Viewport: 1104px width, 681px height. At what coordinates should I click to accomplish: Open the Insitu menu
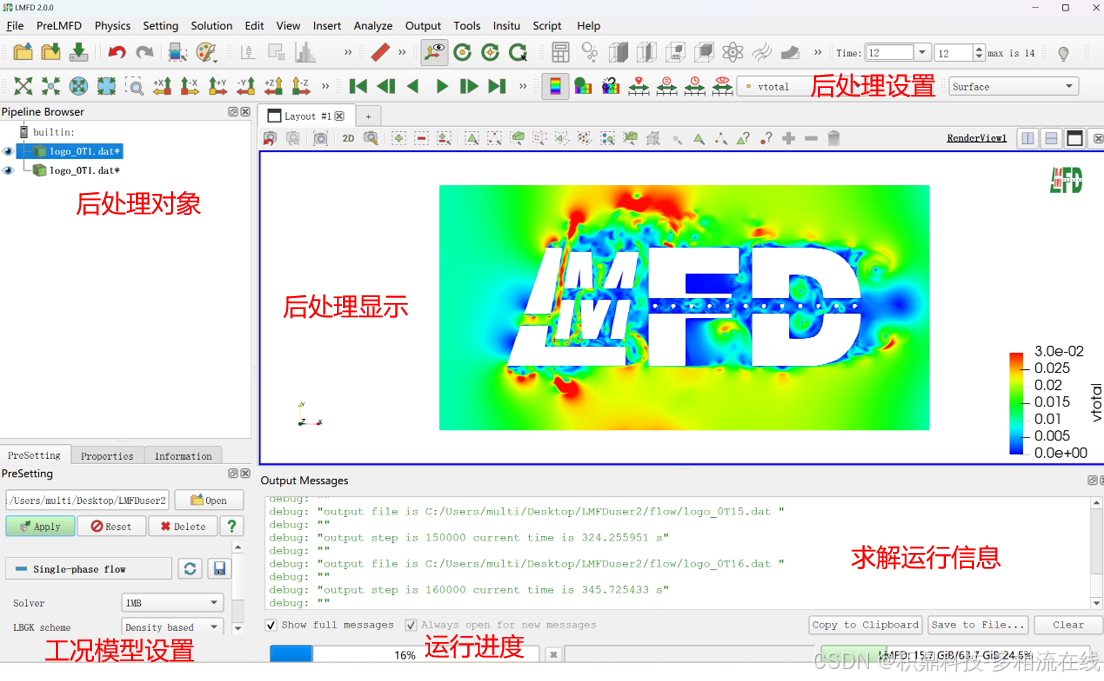tap(506, 25)
